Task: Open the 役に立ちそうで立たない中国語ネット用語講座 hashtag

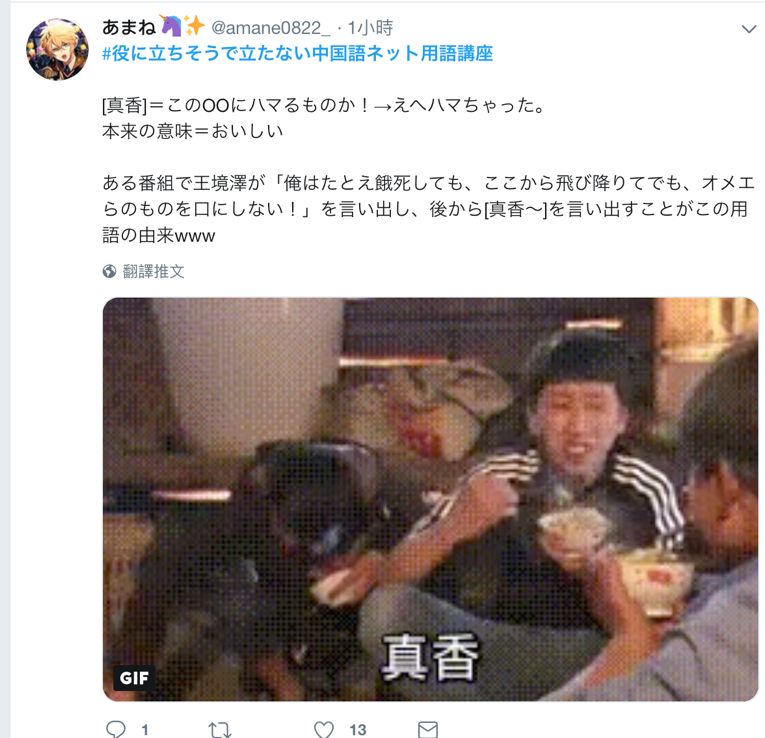Action: (298, 53)
